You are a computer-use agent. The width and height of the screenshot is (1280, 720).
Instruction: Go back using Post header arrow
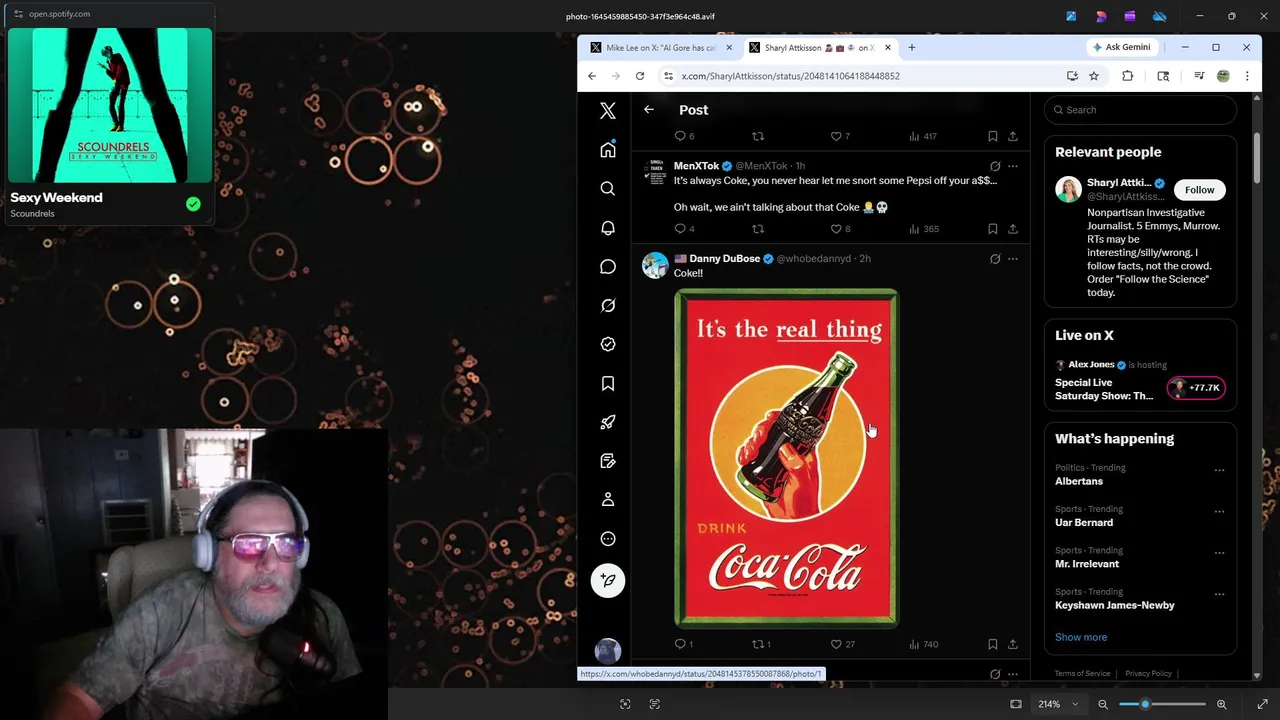(x=649, y=110)
